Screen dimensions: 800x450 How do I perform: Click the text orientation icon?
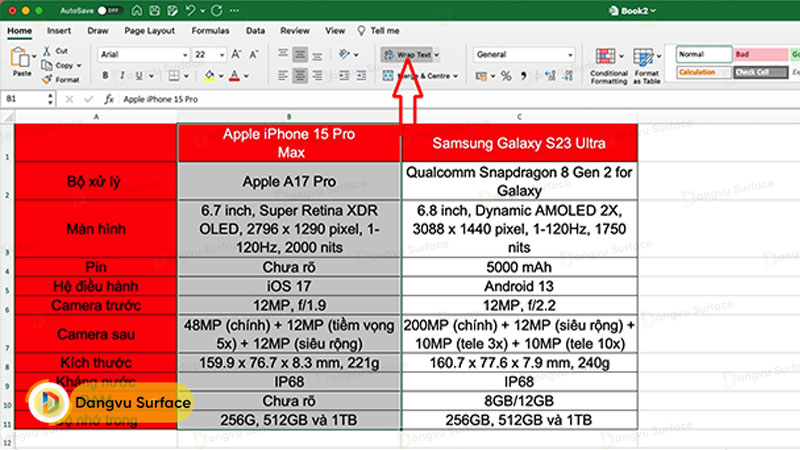[344, 54]
